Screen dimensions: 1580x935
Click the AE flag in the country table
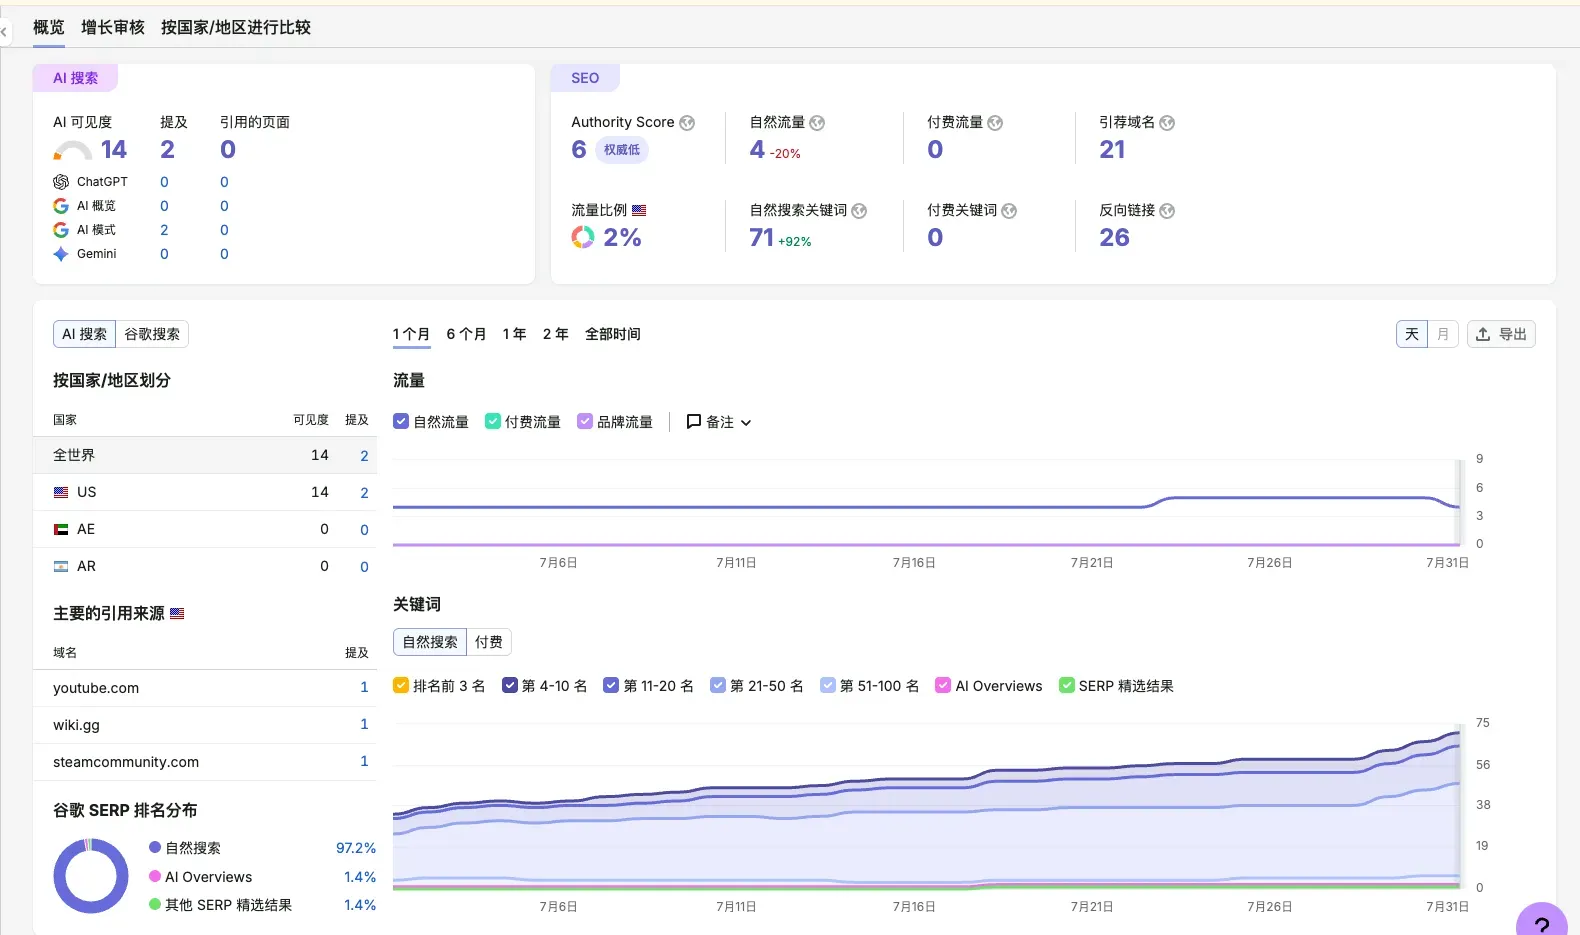point(61,529)
